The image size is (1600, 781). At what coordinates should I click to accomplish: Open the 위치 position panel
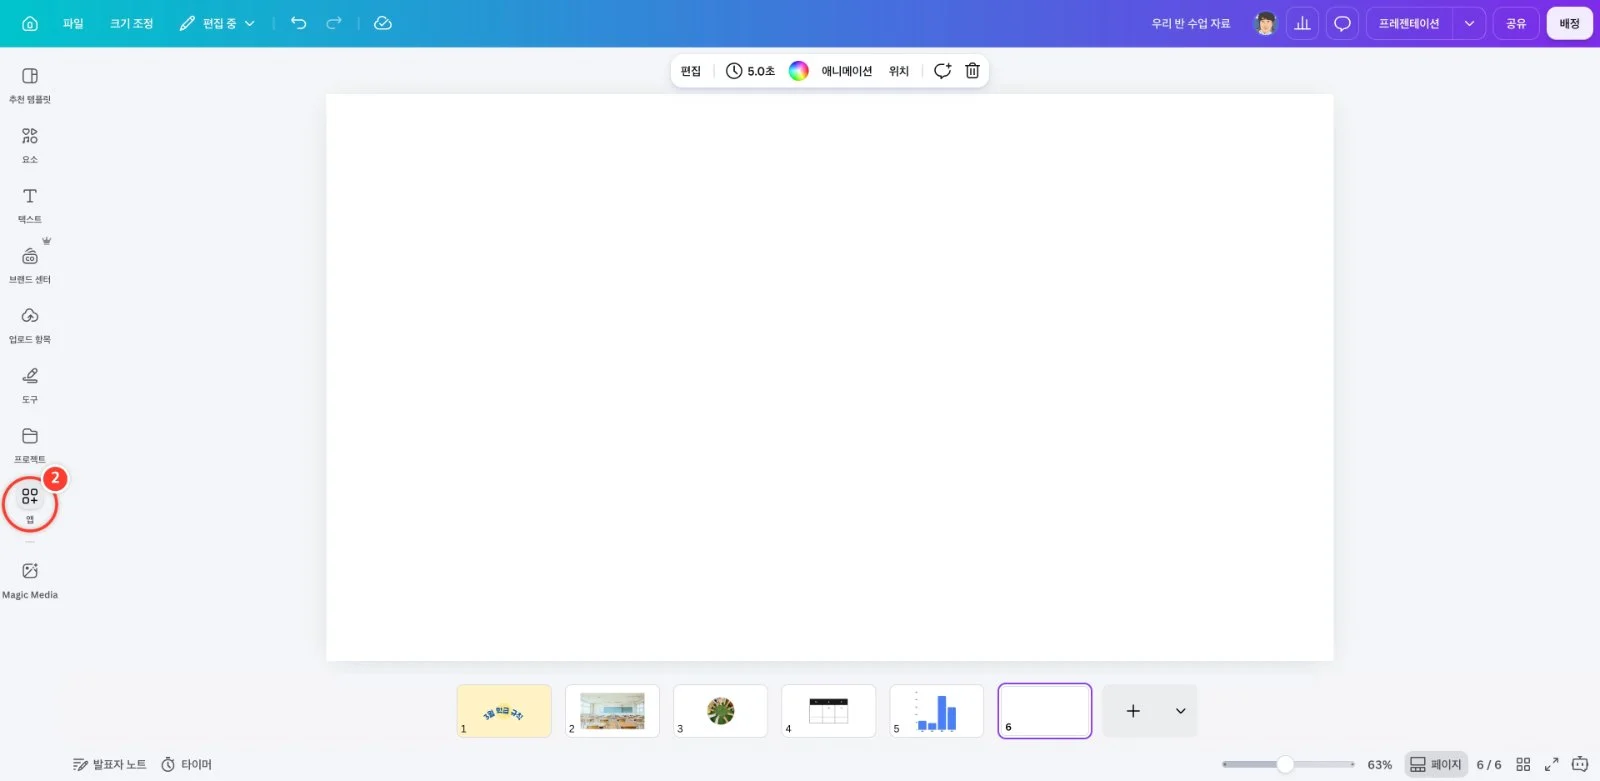(x=899, y=71)
